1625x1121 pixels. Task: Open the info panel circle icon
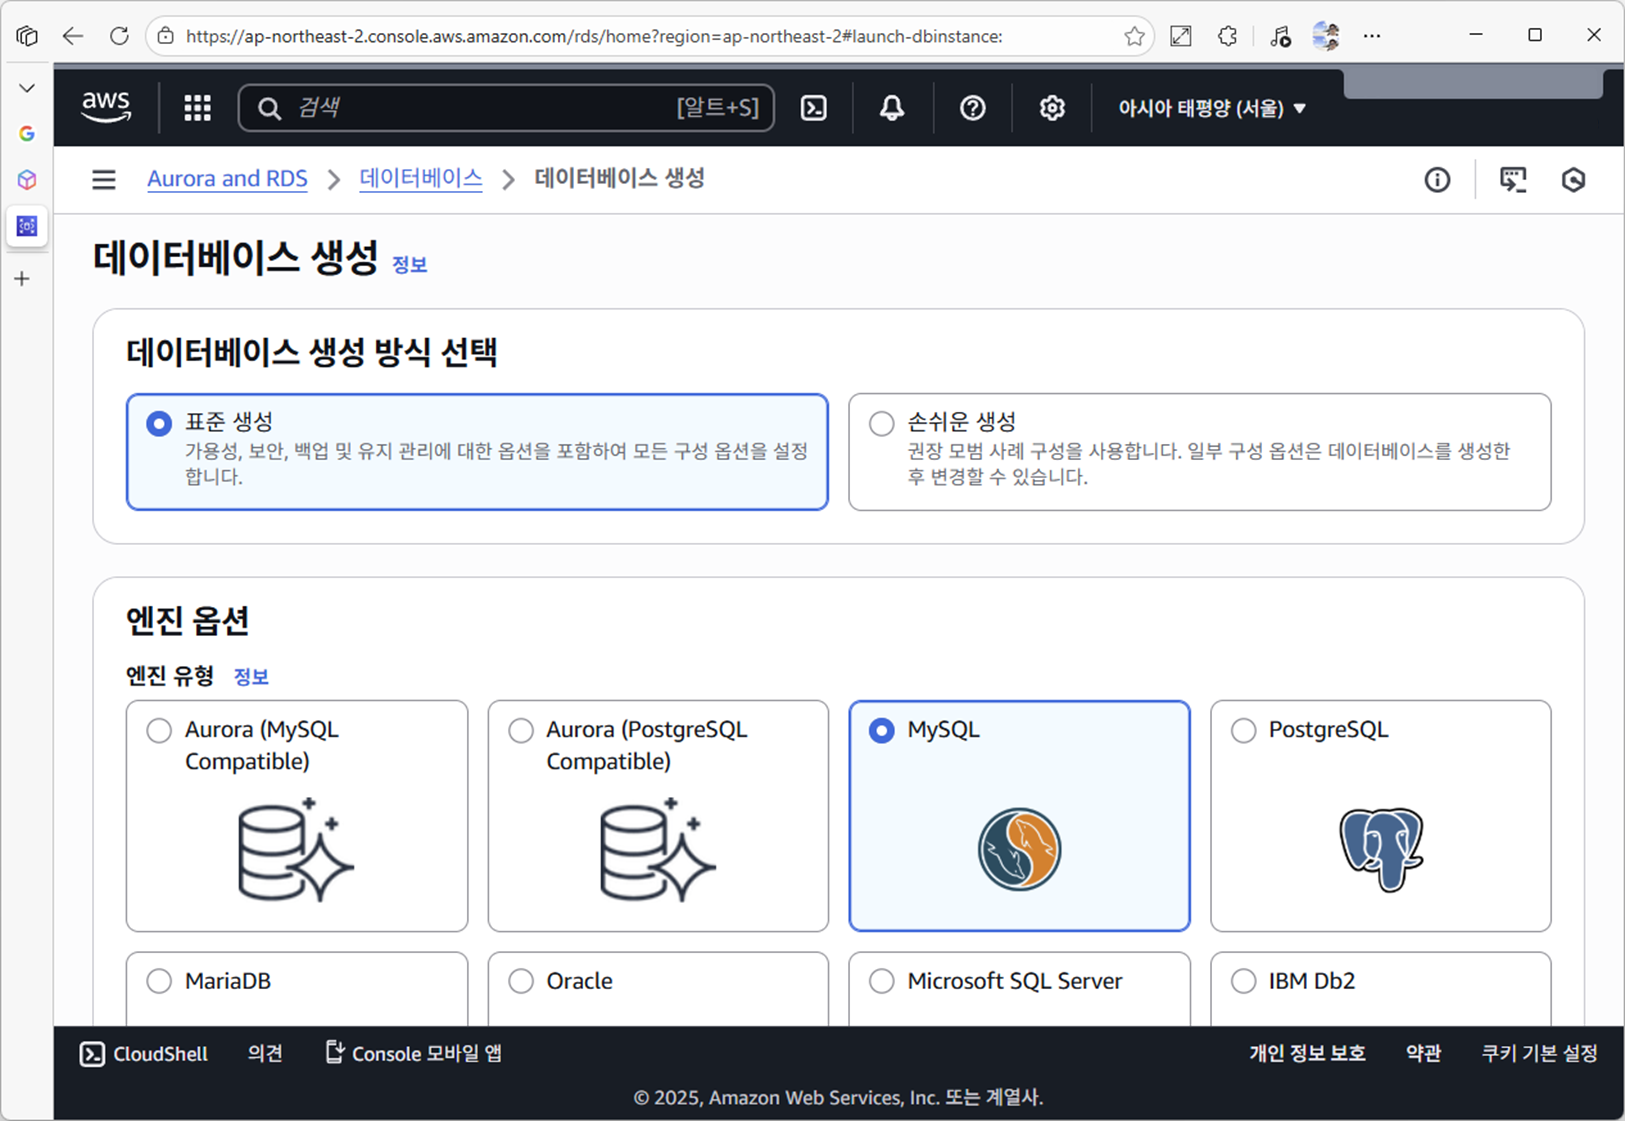pos(1437,180)
